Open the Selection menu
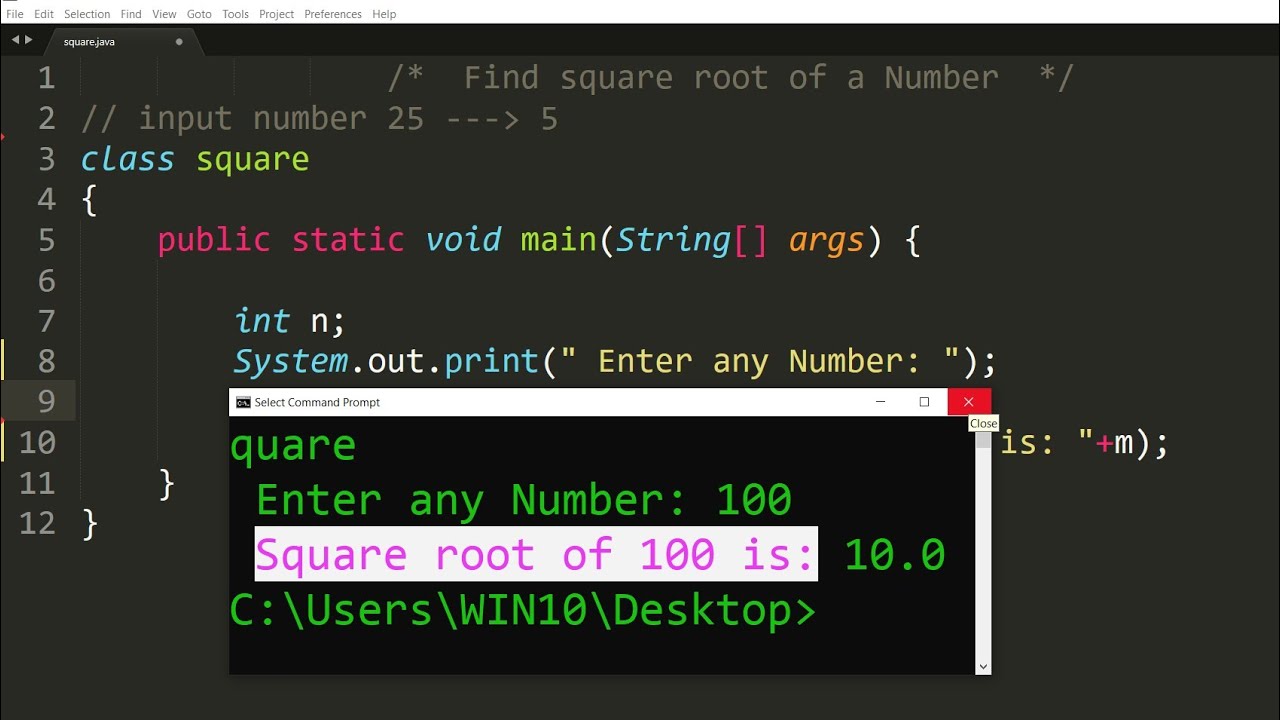The width and height of the screenshot is (1280, 720). tap(87, 14)
